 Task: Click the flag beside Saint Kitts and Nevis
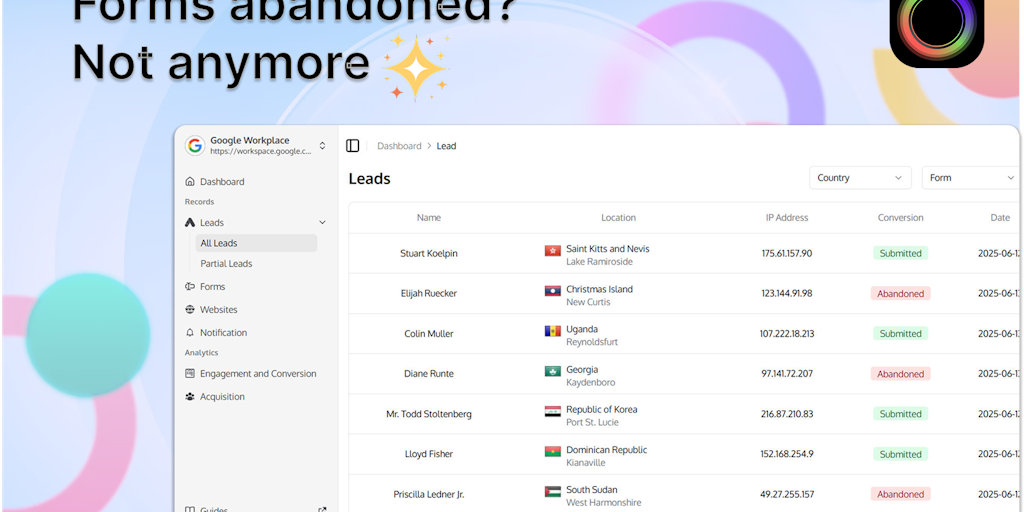(553, 251)
